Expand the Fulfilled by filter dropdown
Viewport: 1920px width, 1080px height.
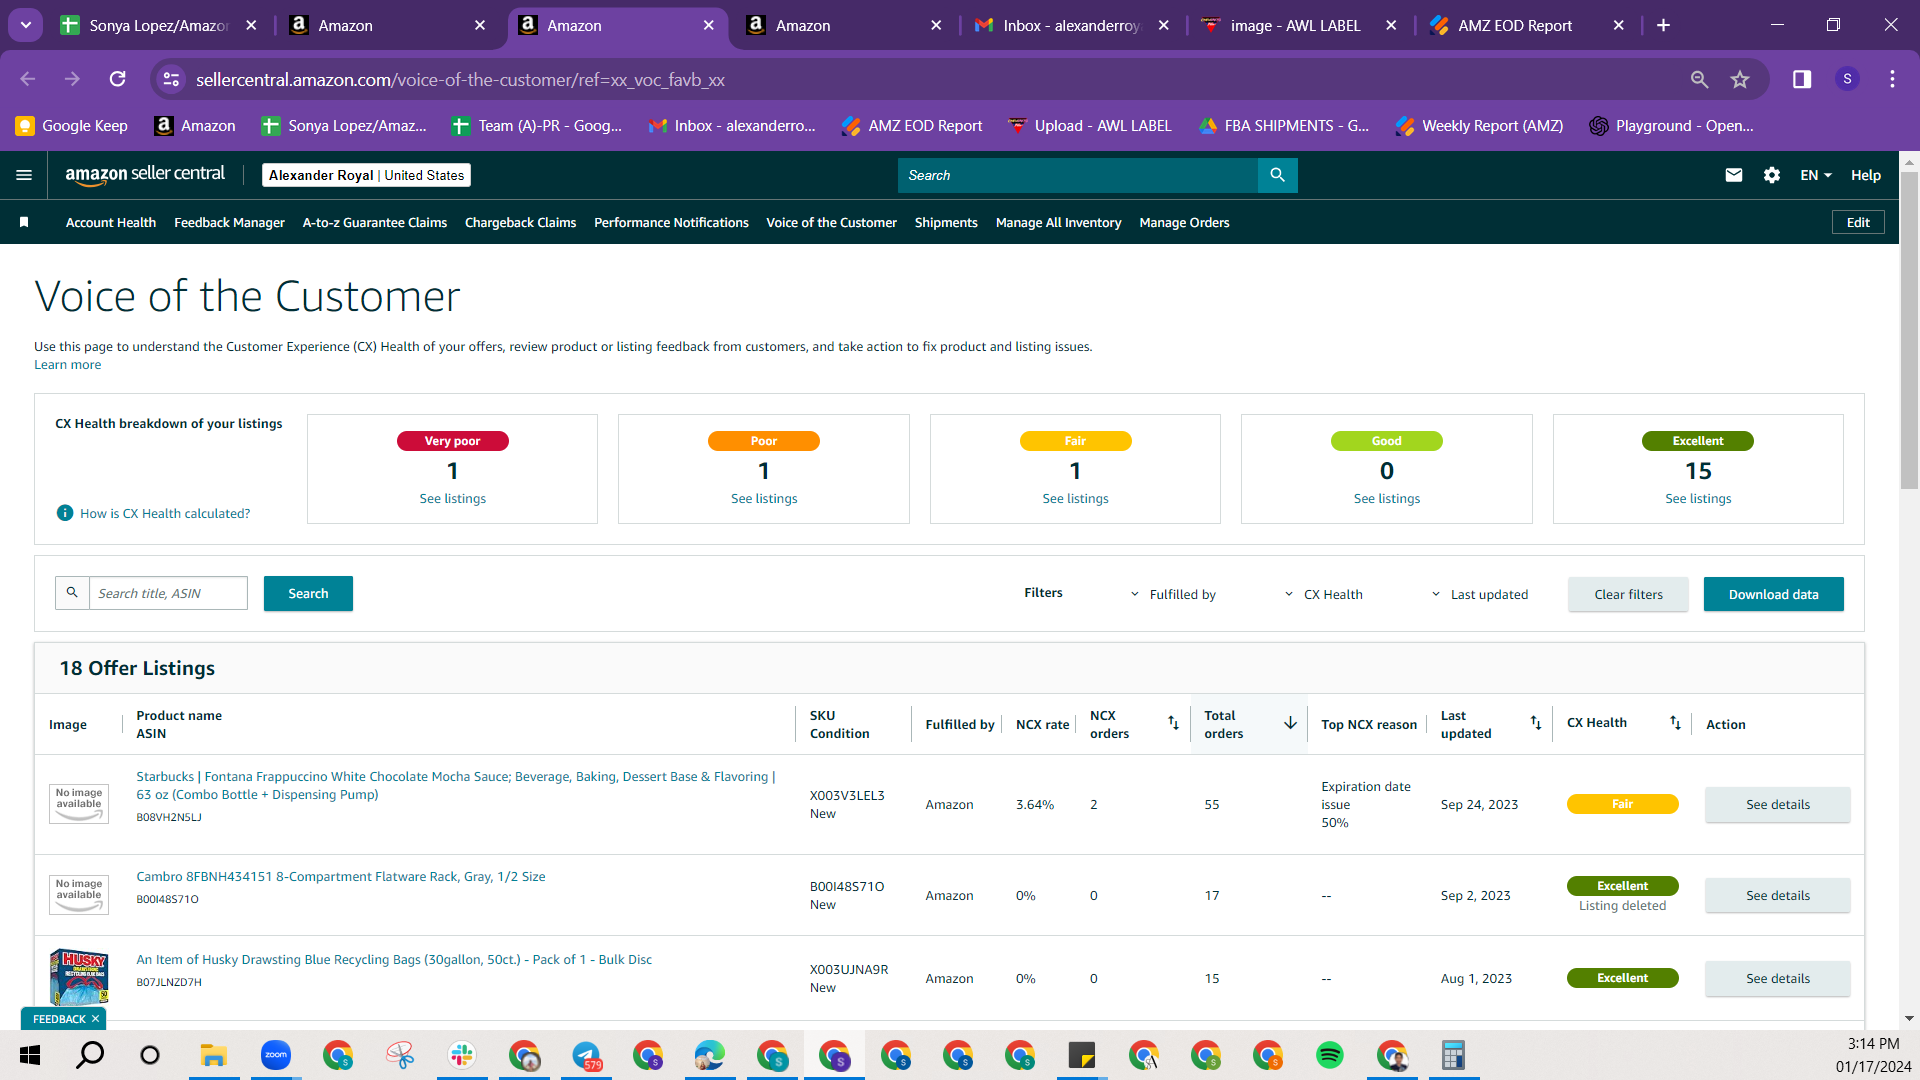(x=1174, y=594)
